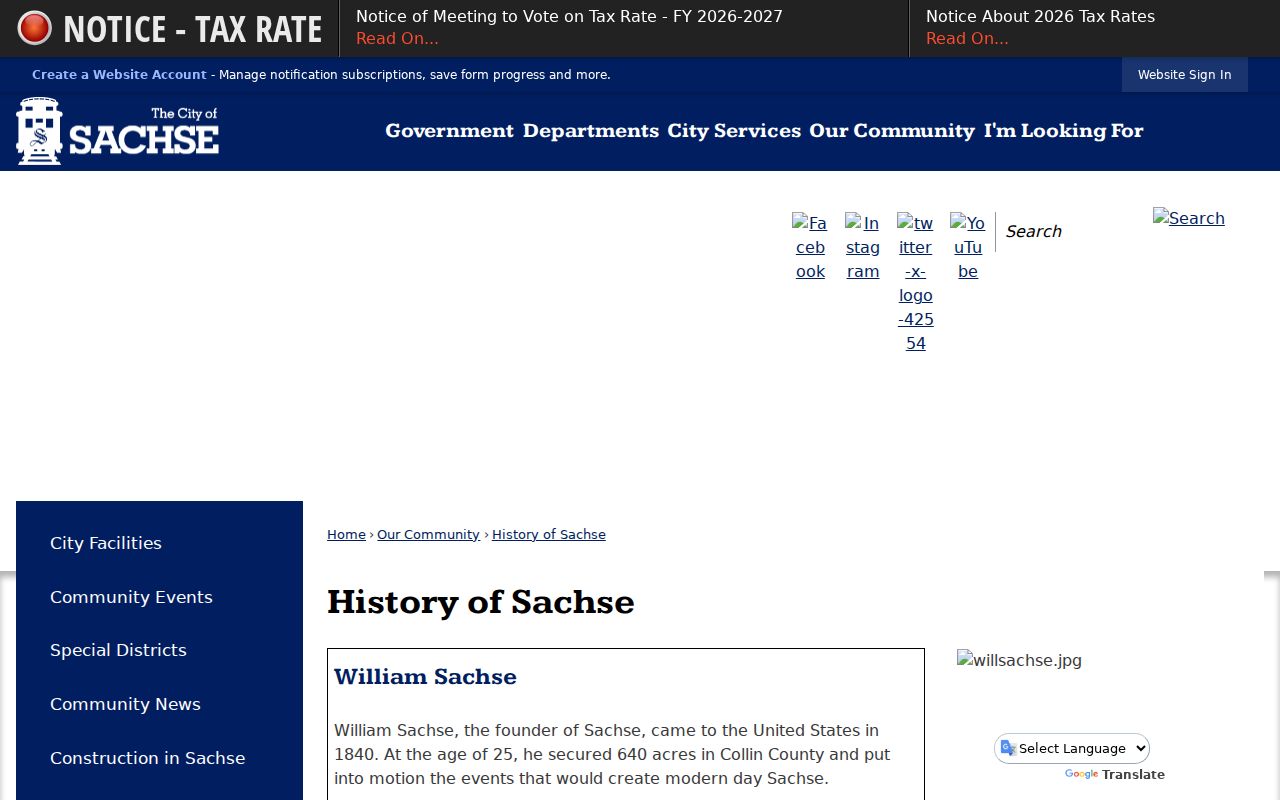Open the I'm Looking For menu
Image resolution: width=1280 pixels, height=800 pixels.
[1063, 131]
